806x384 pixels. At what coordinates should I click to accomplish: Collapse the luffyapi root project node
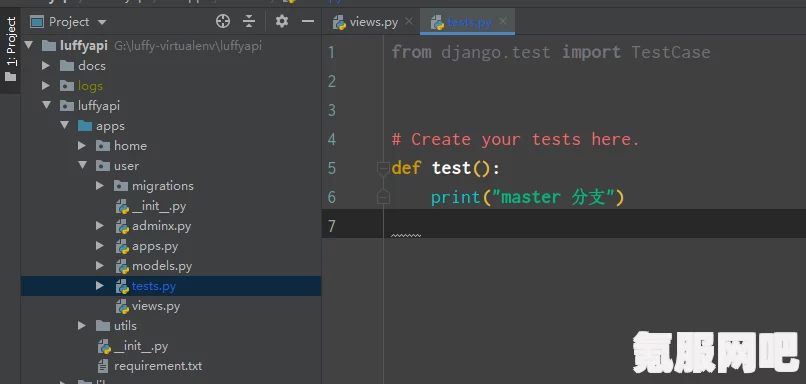[28, 45]
